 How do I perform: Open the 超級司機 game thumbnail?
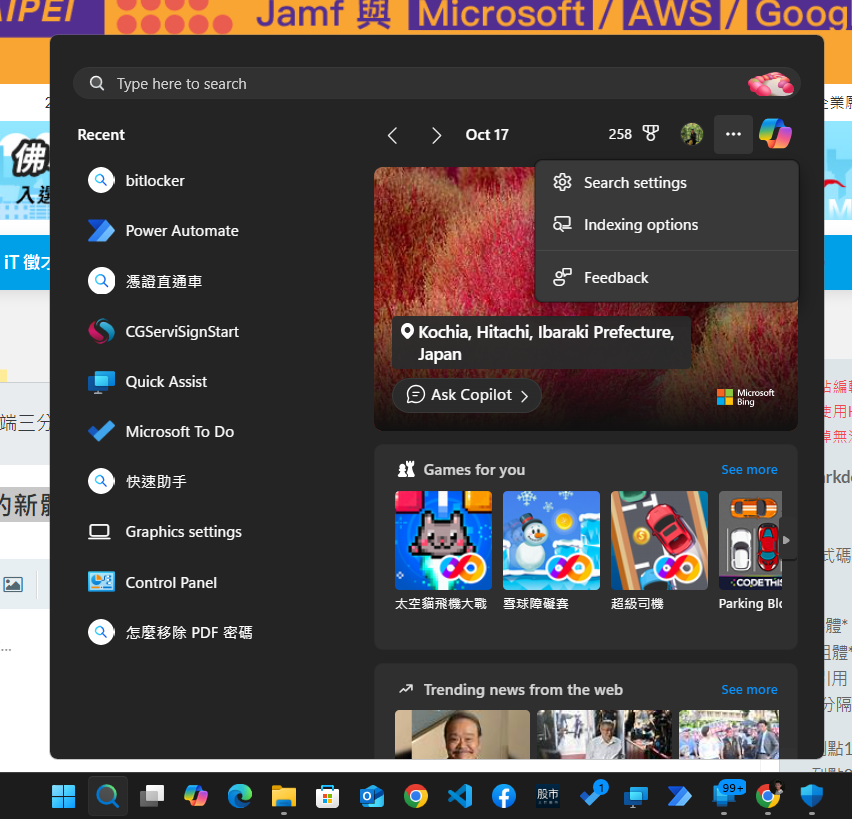659,540
